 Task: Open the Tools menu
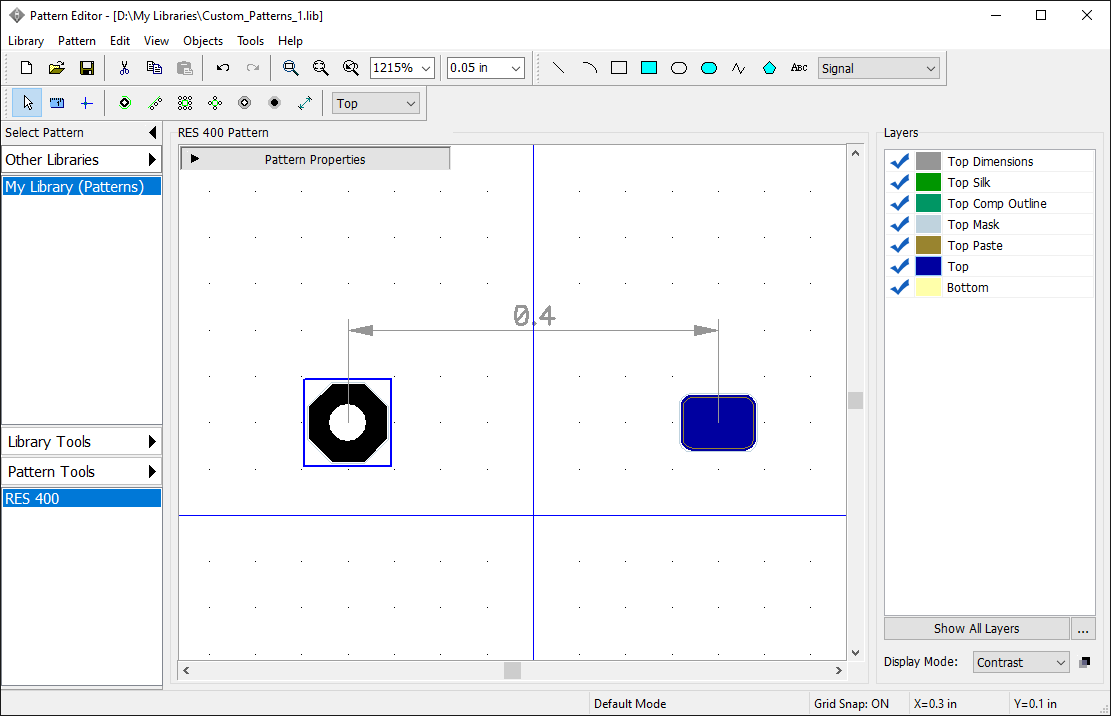click(250, 41)
